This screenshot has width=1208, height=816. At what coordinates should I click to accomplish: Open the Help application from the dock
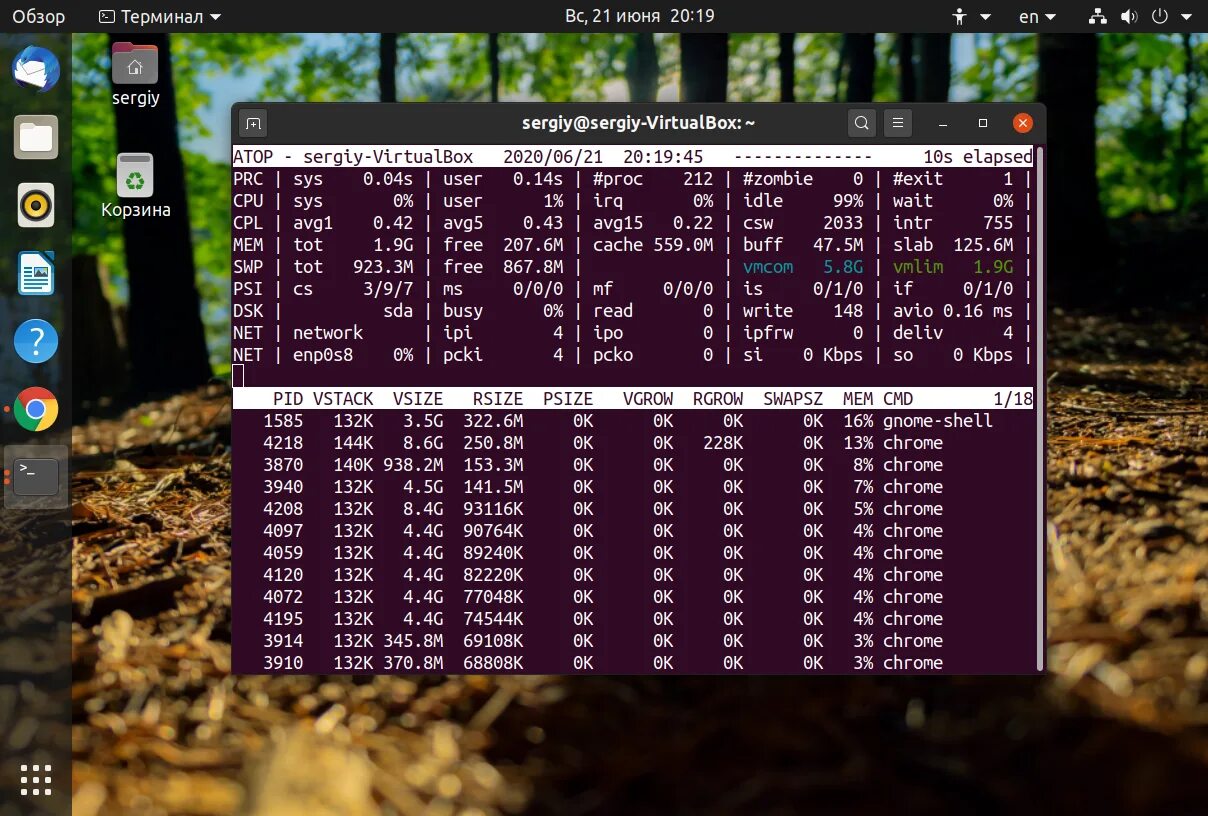pyautogui.click(x=36, y=341)
